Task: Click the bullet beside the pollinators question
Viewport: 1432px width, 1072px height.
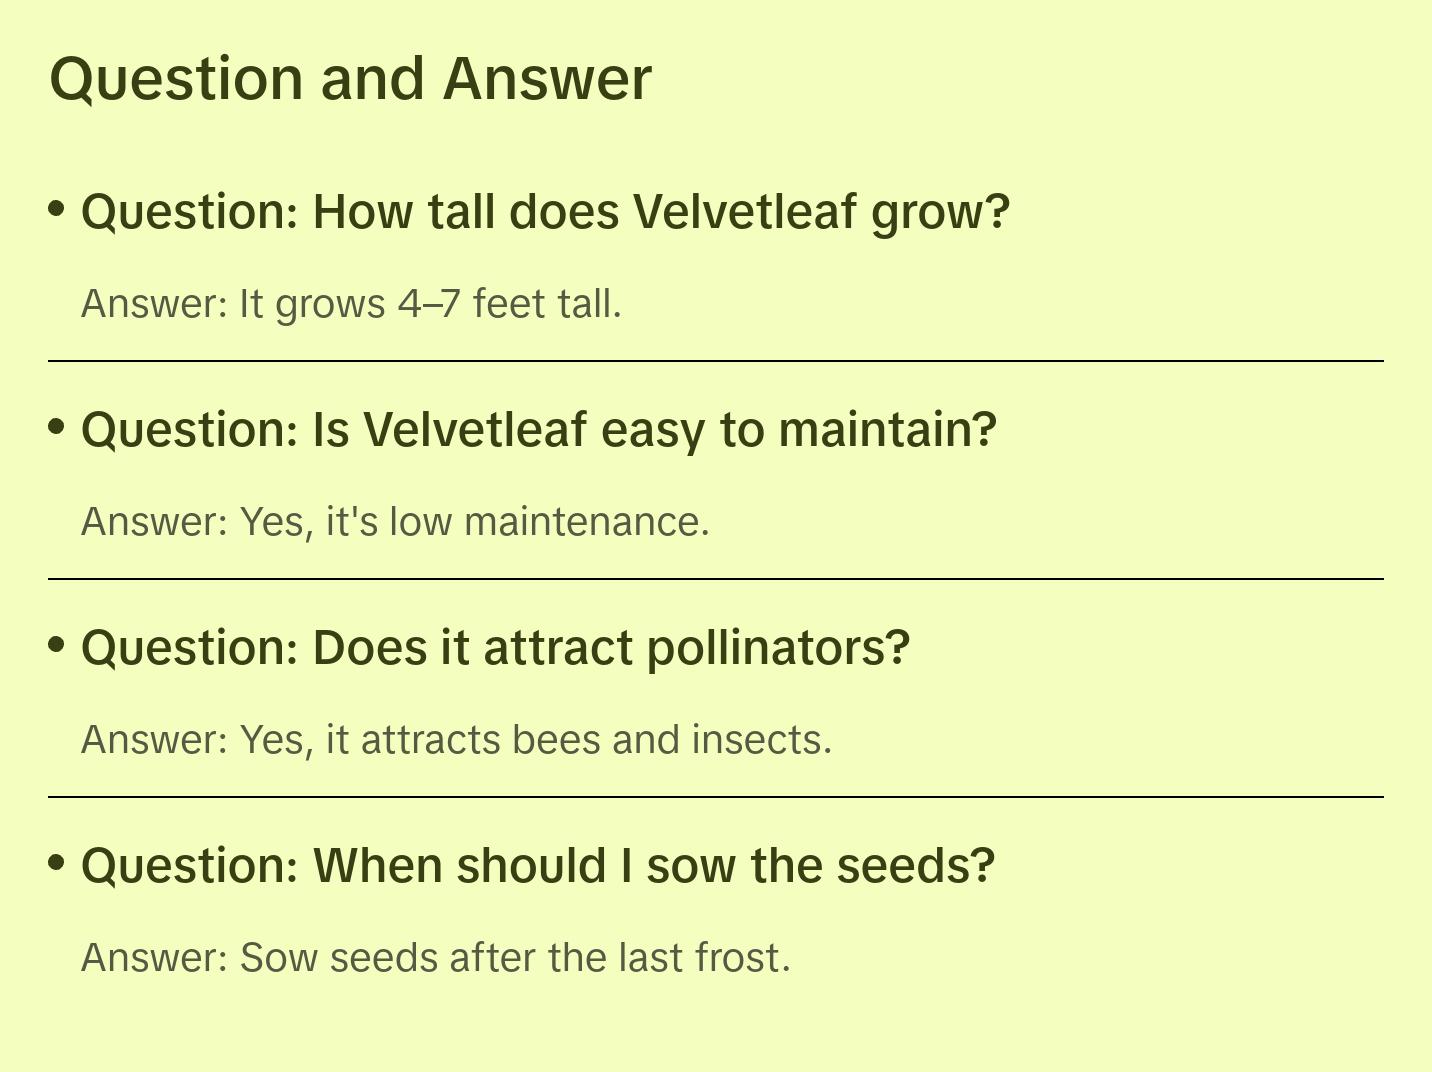Action: click(57, 645)
